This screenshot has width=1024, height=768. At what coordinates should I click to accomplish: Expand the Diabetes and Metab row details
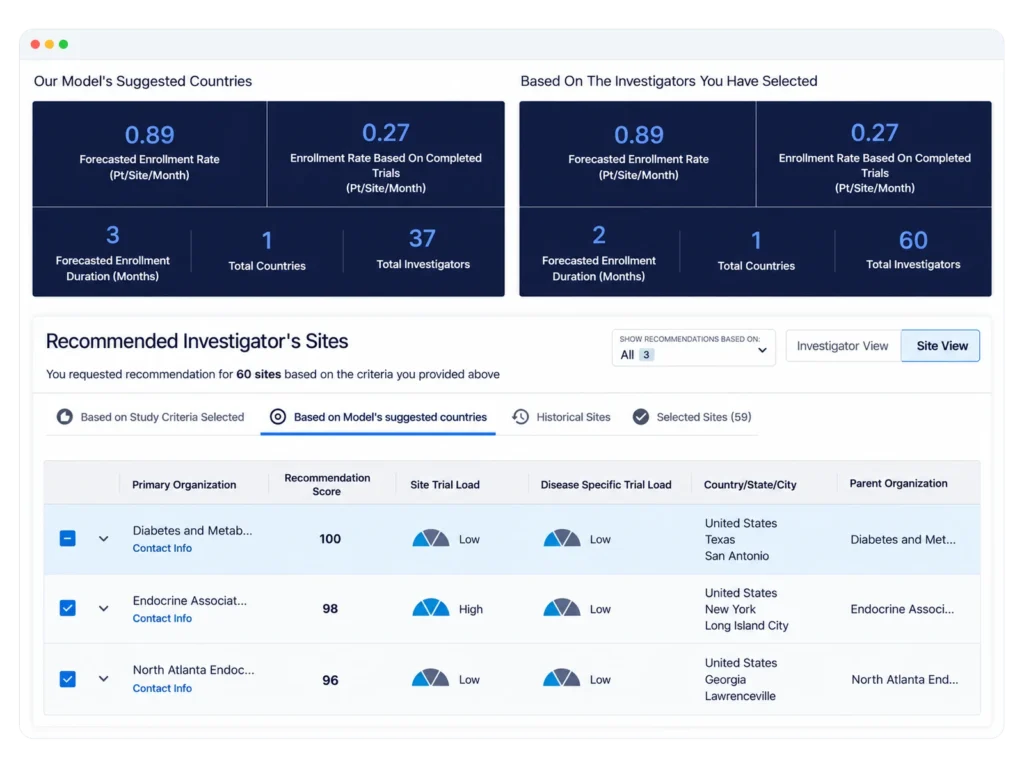(103, 539)
